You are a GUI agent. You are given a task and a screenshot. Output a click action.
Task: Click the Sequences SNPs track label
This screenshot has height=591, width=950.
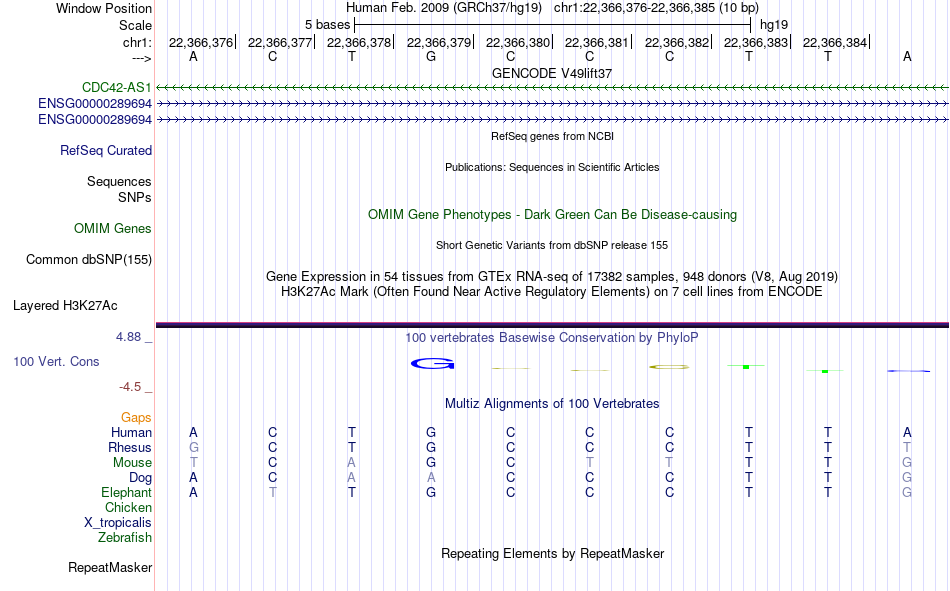pyautogui.click(x=119, y=190)
